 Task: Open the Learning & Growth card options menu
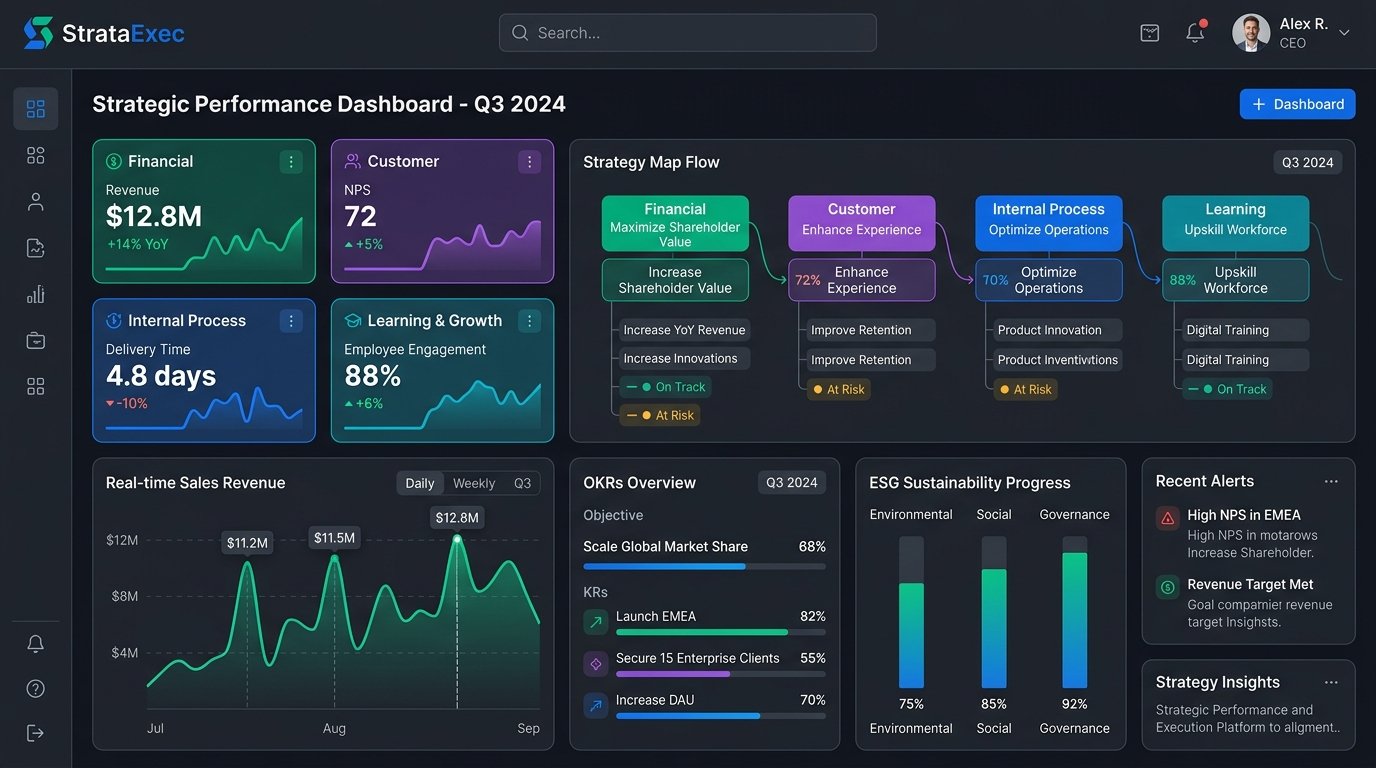530,321
